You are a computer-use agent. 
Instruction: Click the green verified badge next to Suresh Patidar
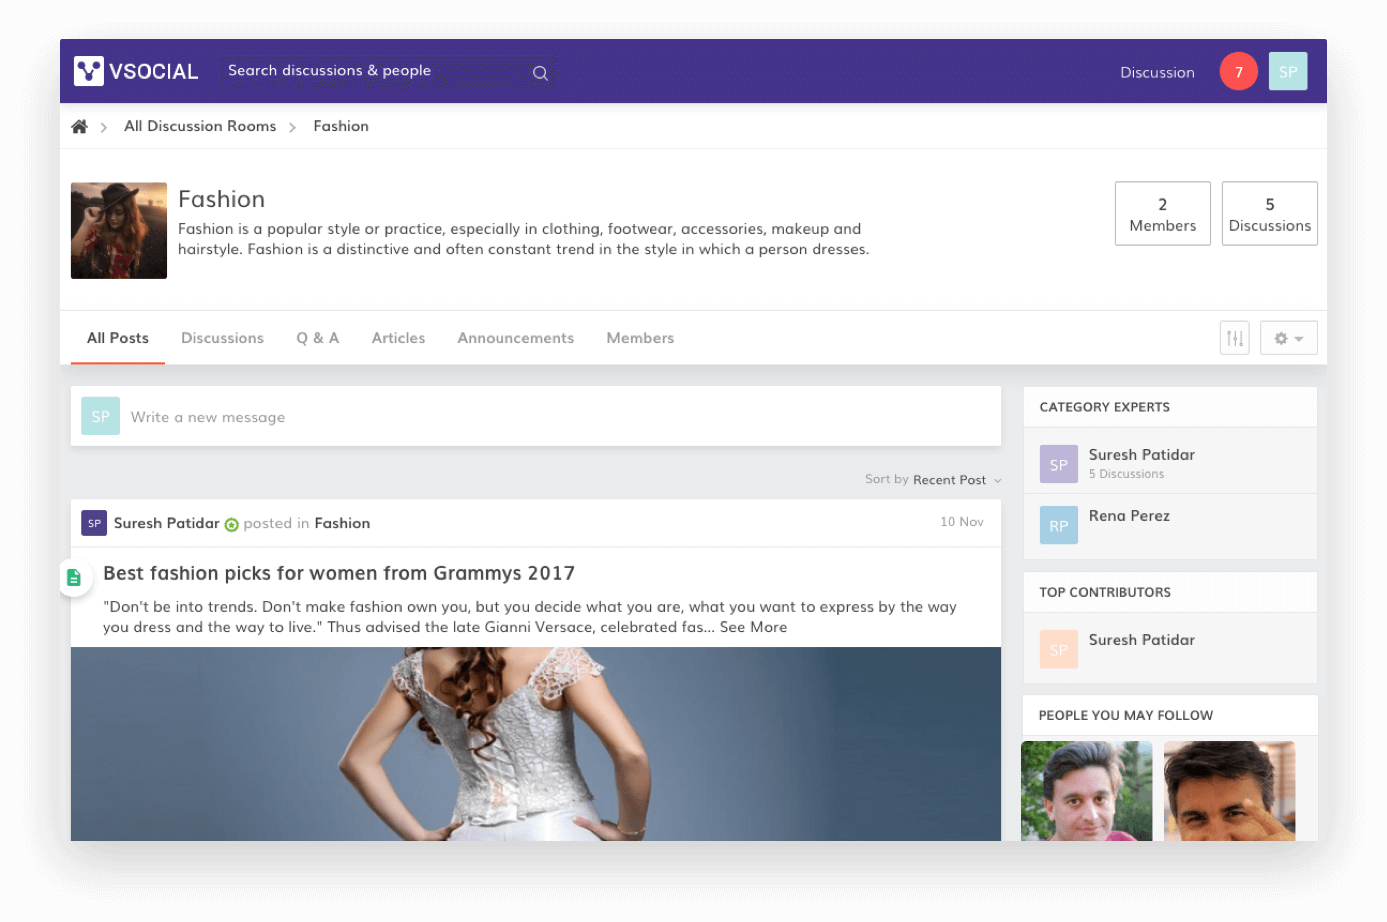click(x=232, y=524)
